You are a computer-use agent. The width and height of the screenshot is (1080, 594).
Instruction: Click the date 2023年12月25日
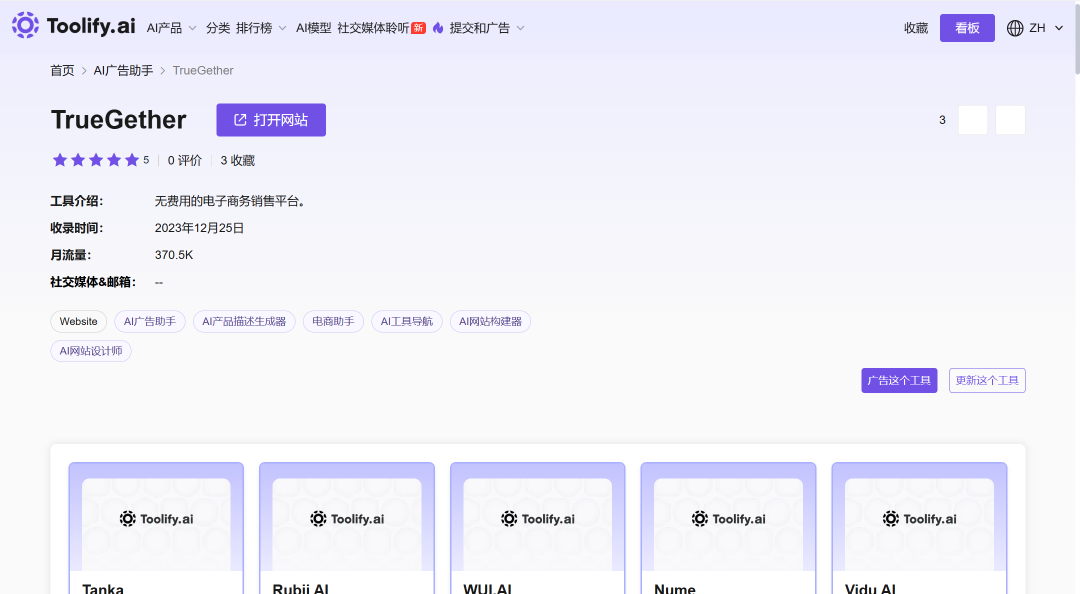[x=199, y=228]
